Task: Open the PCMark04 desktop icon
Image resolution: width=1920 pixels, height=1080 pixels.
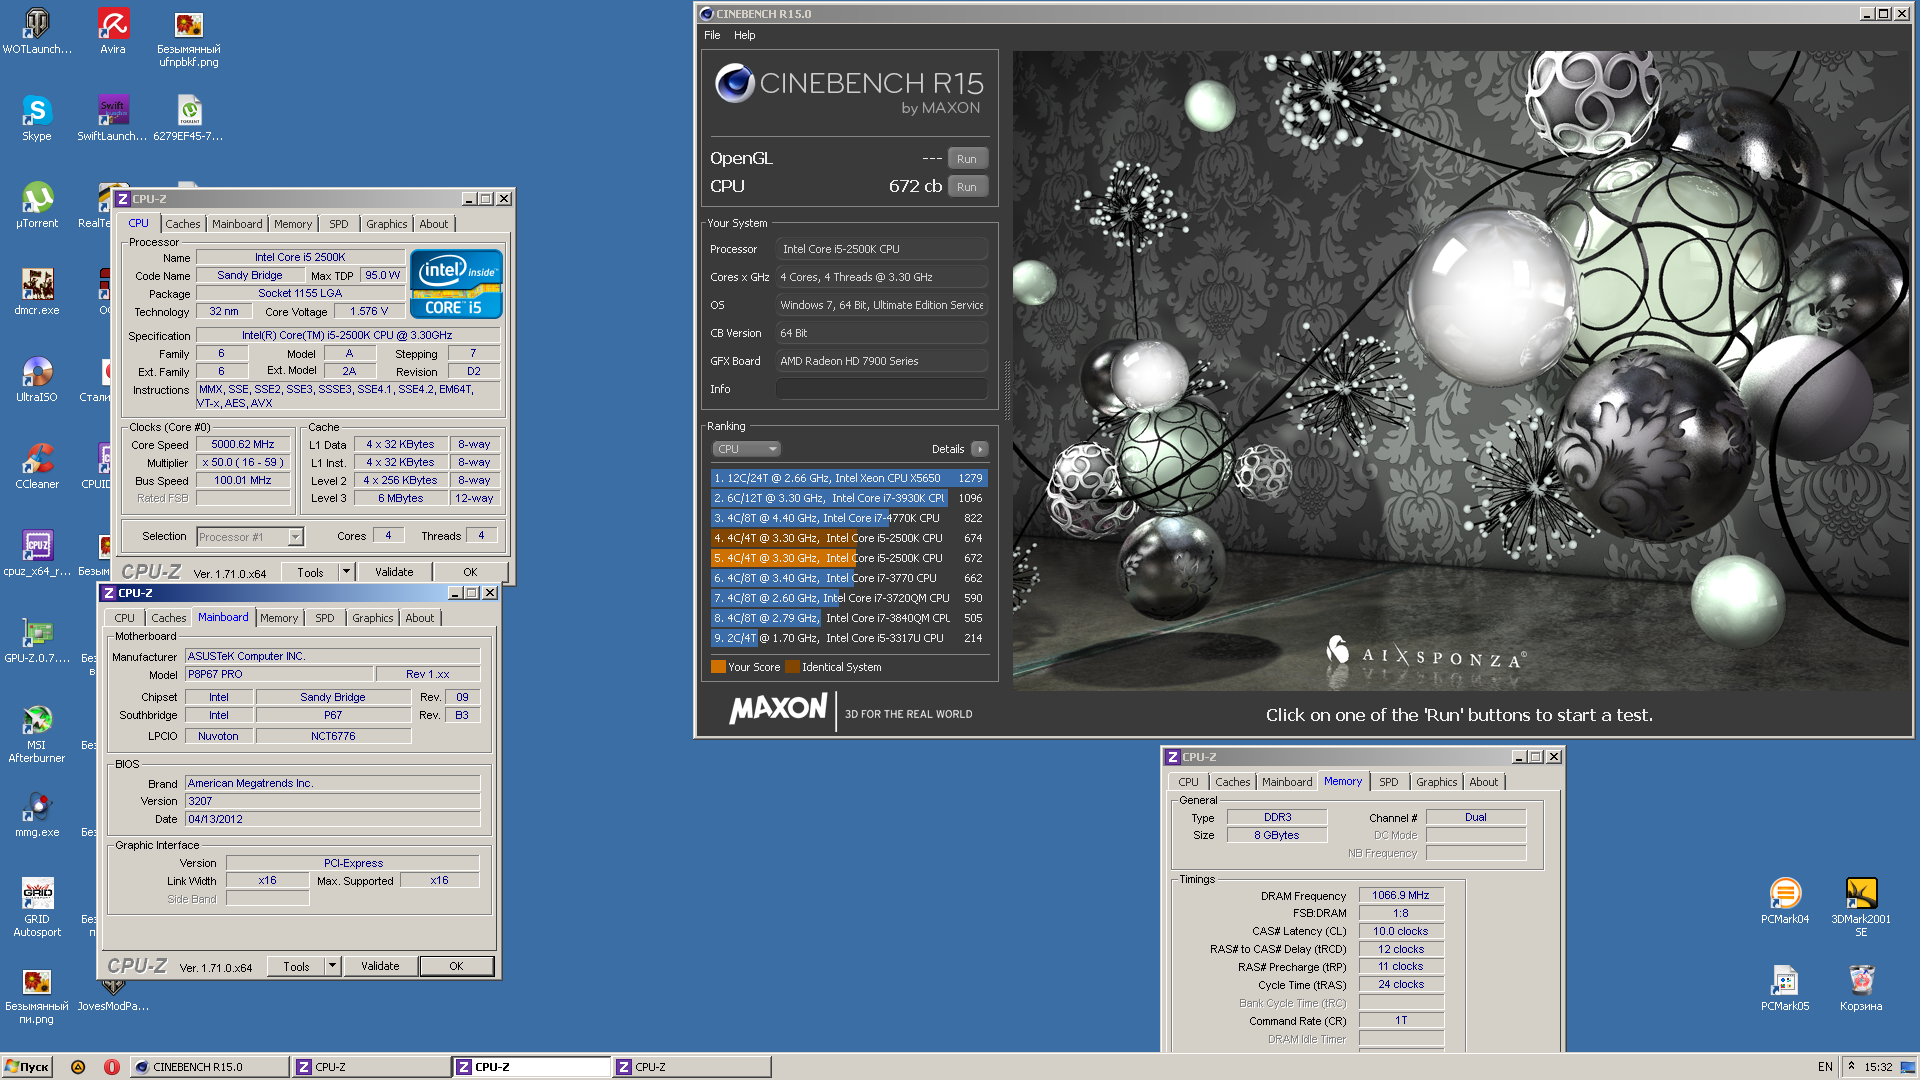Action: pos(1785,900)
